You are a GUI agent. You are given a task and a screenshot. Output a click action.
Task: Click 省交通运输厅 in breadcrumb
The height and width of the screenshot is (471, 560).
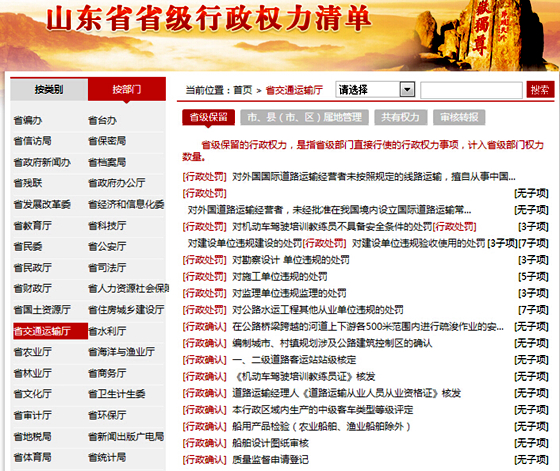click(294, 90)
